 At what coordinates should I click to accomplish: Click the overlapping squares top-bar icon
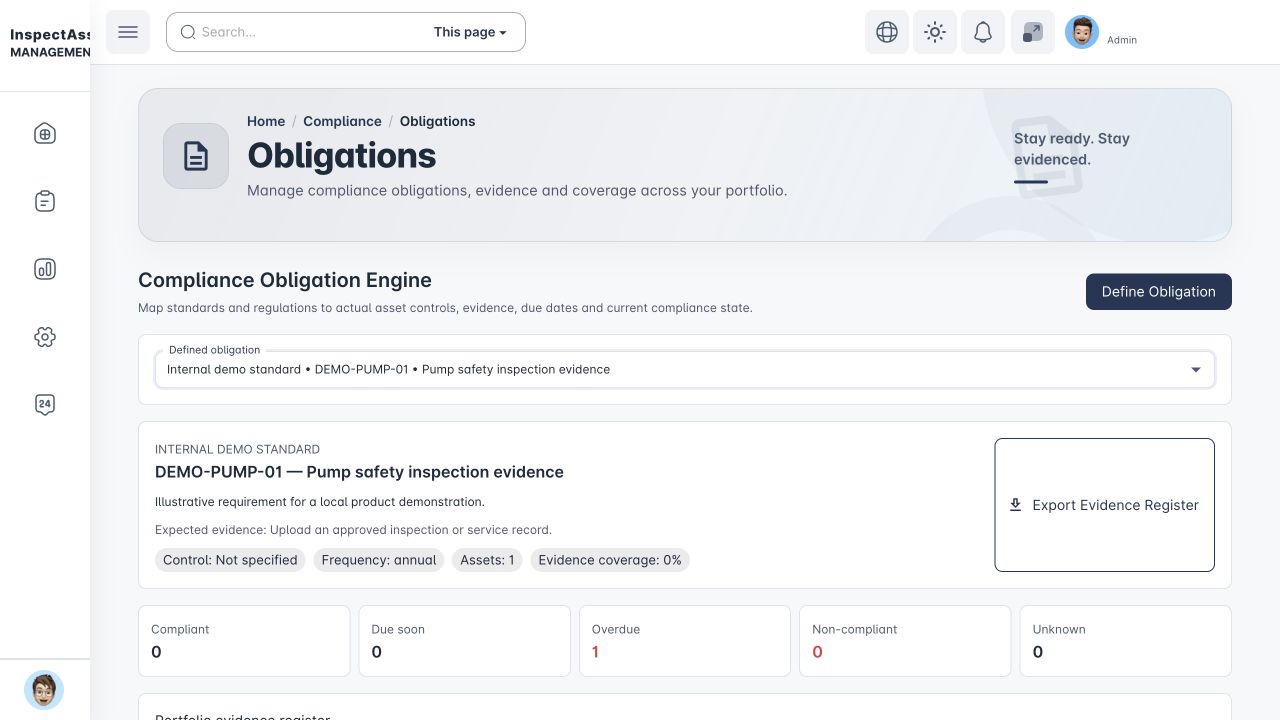point(1033,32)
